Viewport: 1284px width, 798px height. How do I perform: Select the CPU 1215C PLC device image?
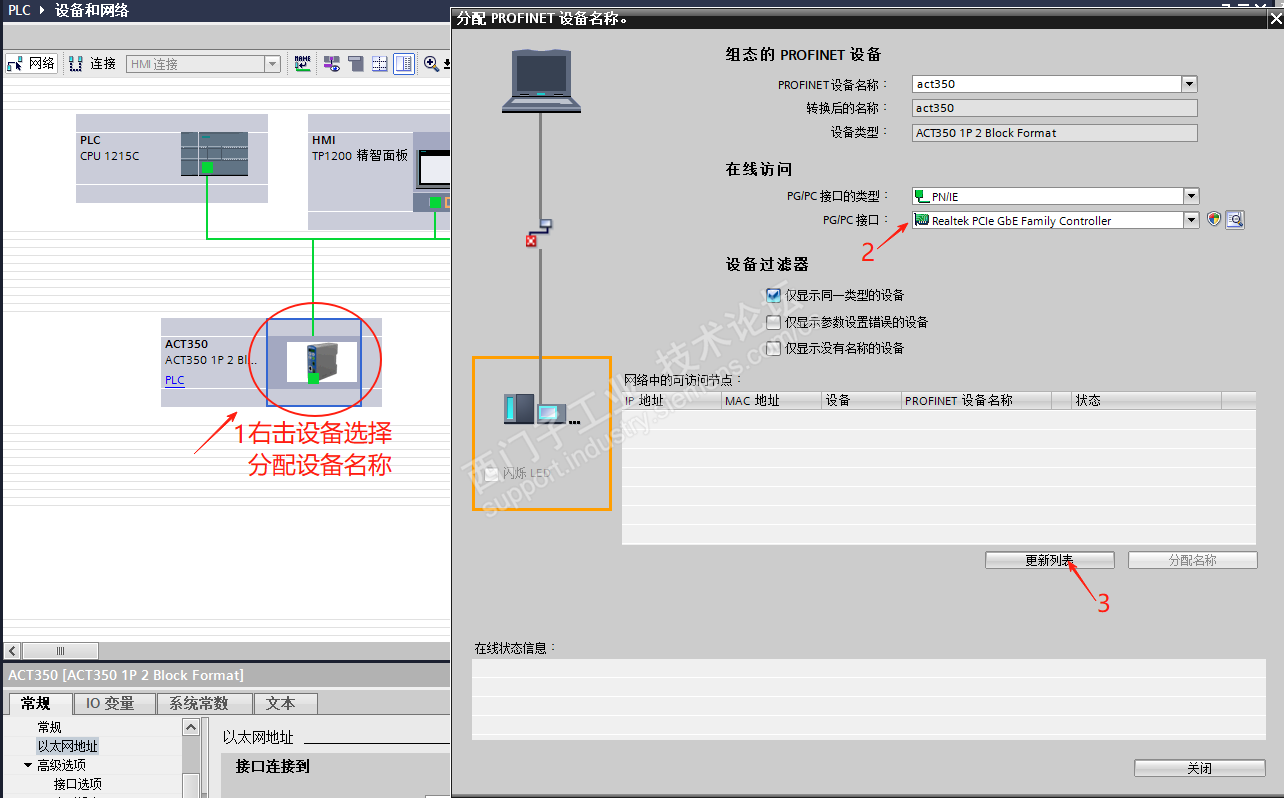click(x=214, y=154)
